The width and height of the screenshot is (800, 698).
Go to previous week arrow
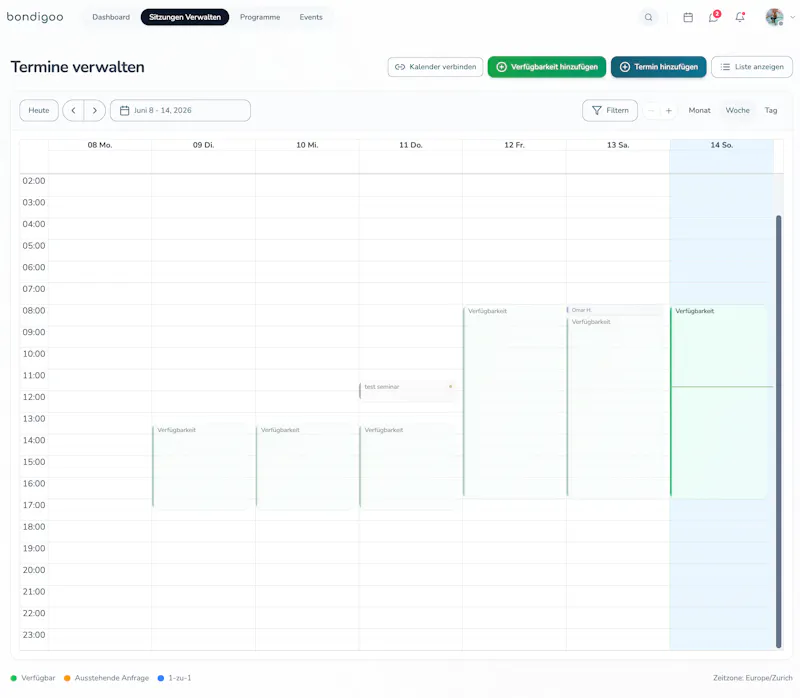[x=73, y=110]
